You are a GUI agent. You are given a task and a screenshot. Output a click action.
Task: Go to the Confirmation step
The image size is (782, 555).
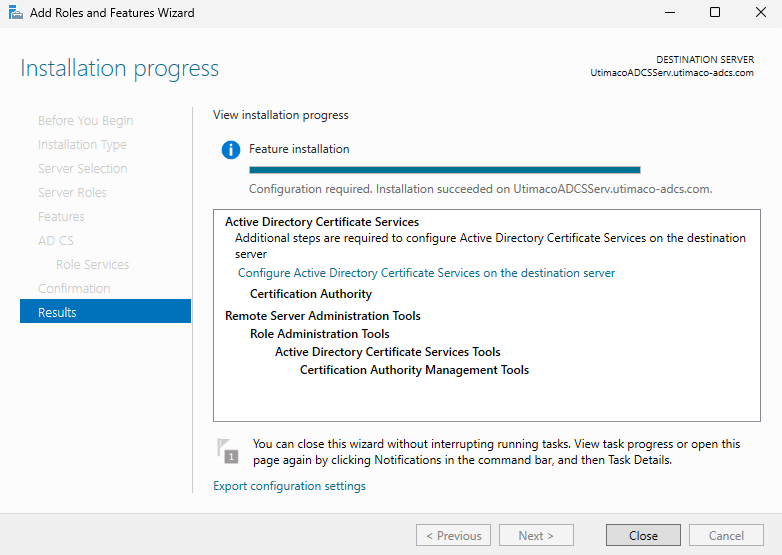(x=74, y=288)
